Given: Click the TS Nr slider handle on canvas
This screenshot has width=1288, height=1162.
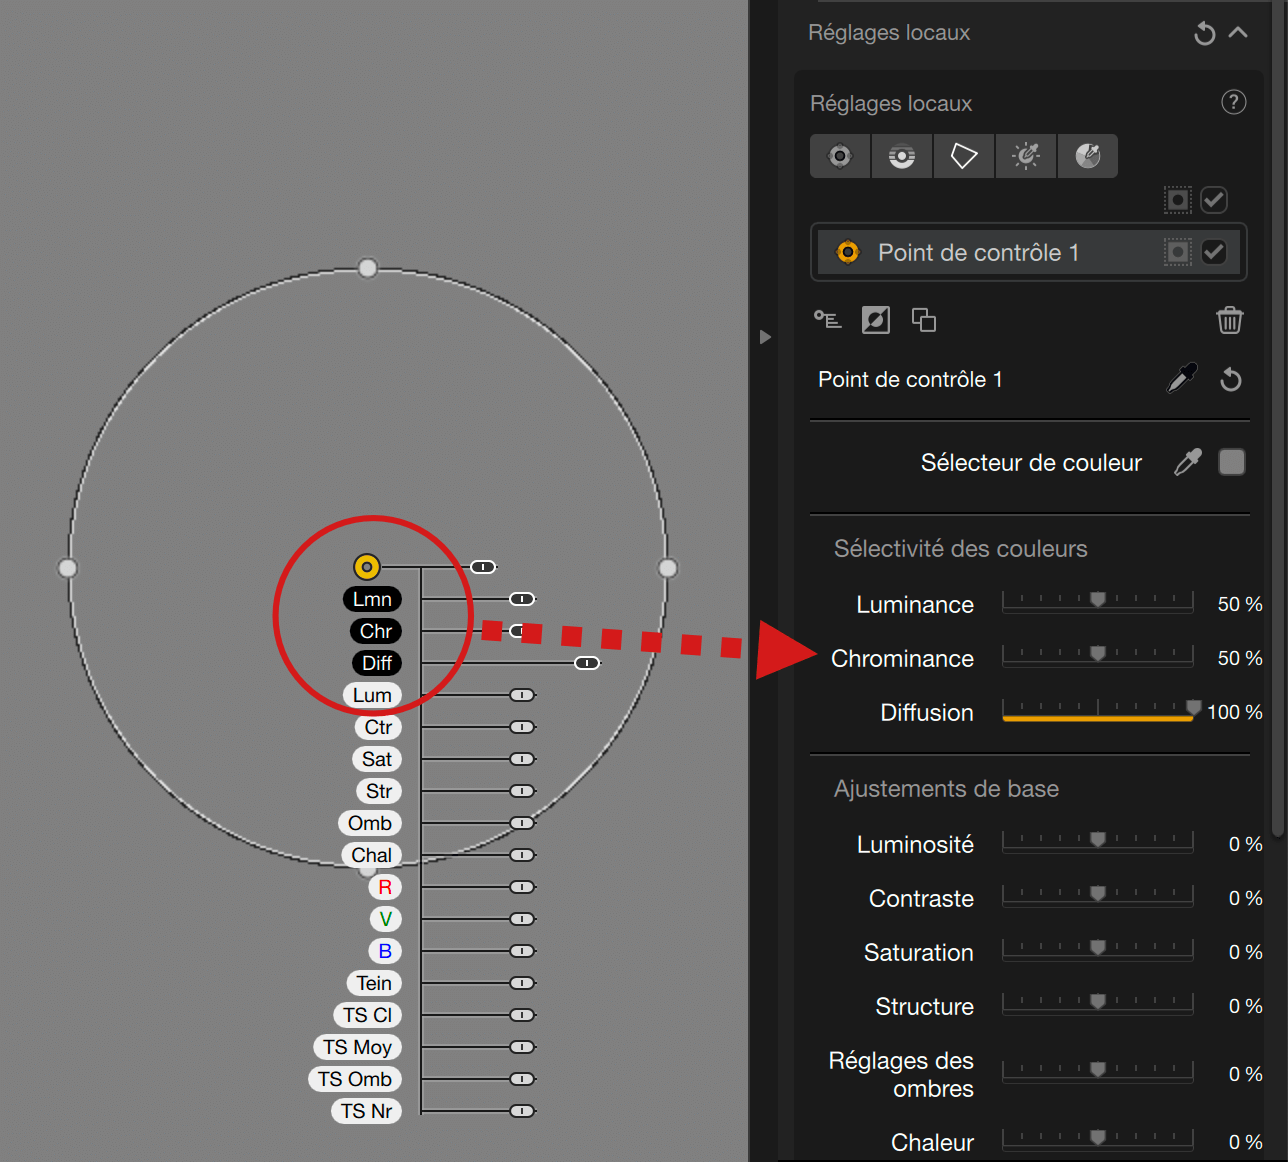Looking at the screenshot, I should pos(522,1111).
